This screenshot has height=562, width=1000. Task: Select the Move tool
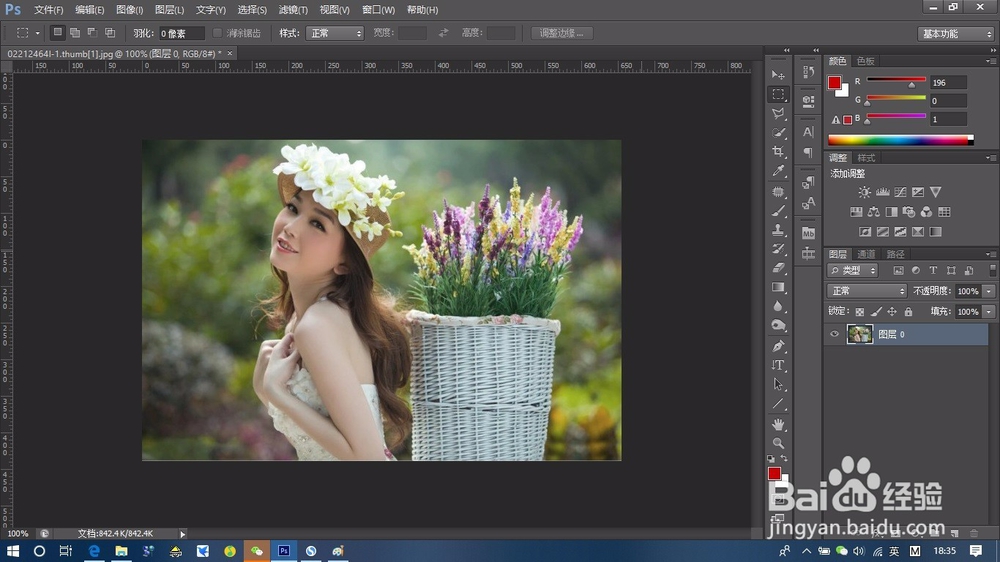tap(778, 75)
